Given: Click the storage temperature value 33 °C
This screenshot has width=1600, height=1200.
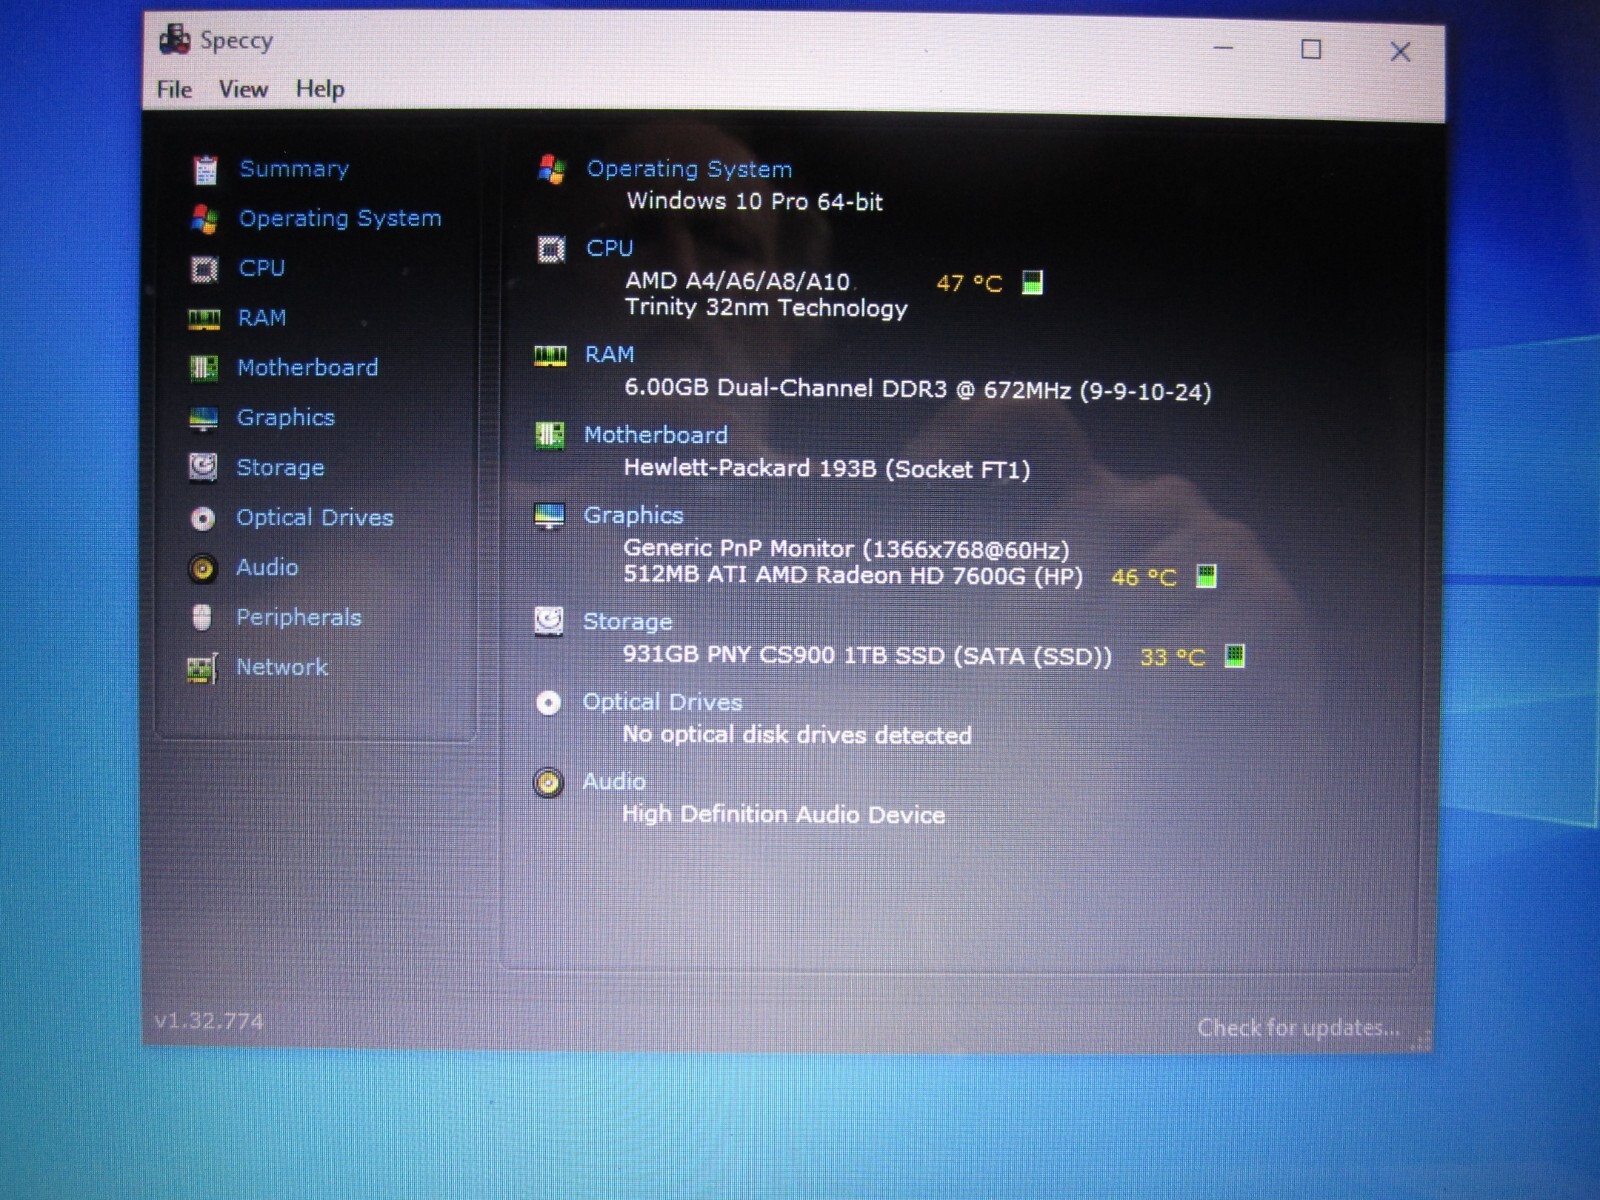Looking at the screenshot, I should click(x=1172, y=657).
